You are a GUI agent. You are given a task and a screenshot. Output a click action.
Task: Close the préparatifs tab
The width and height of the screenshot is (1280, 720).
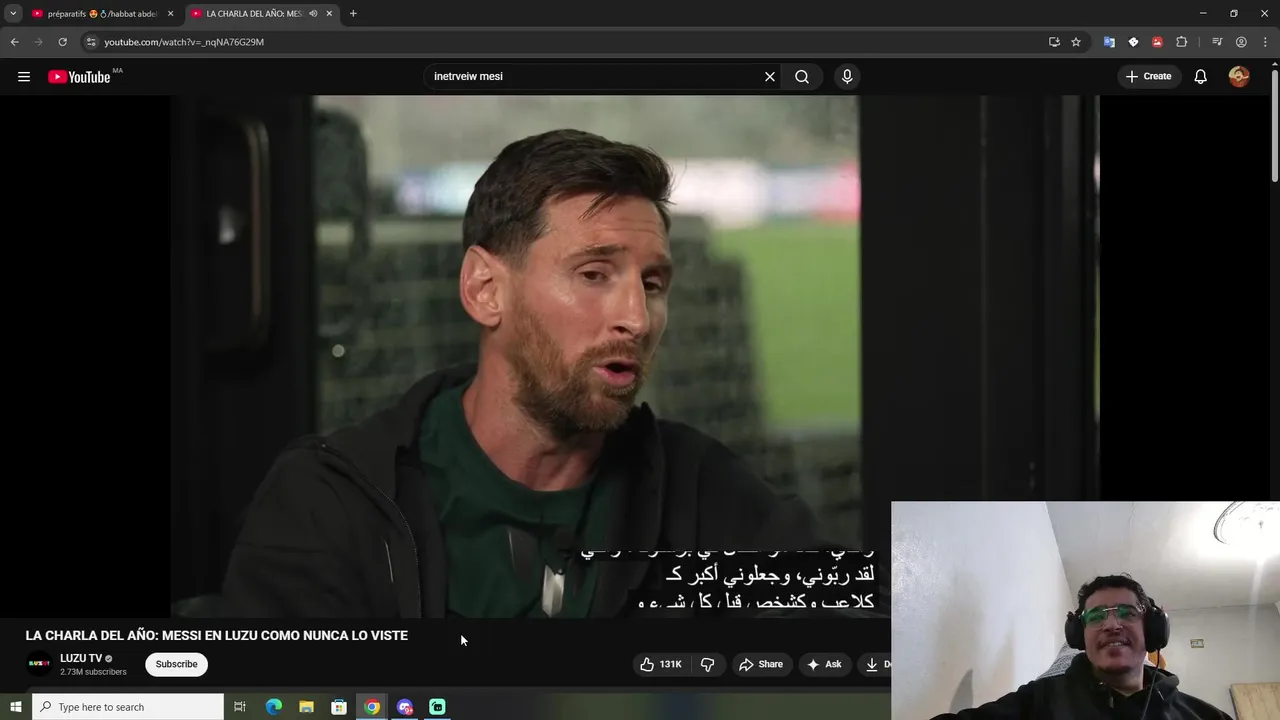click(x=170, y=14)
